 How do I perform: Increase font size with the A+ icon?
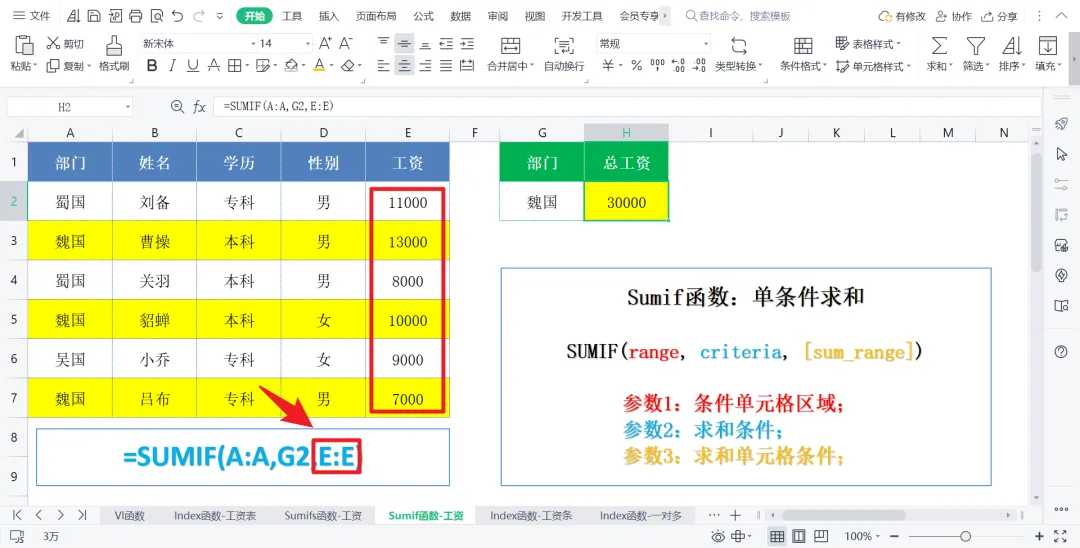coord(325,43)
